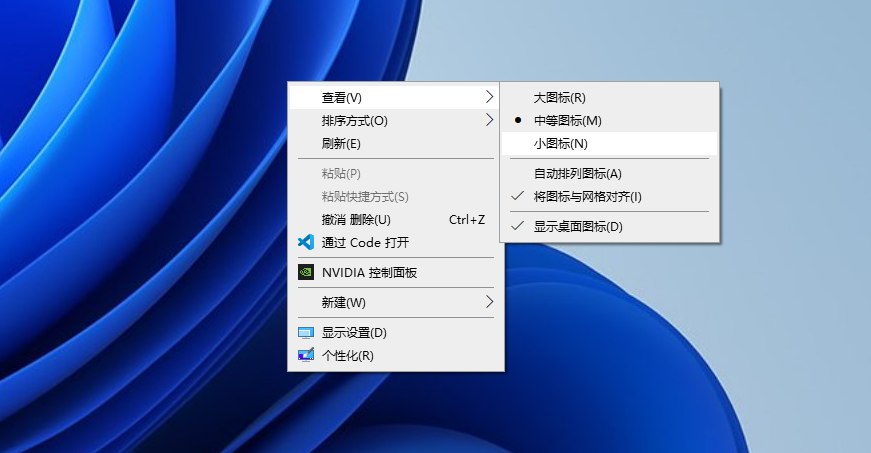
Task: Click the personalization paintbrush icon
Action: (x=306, y=355)
